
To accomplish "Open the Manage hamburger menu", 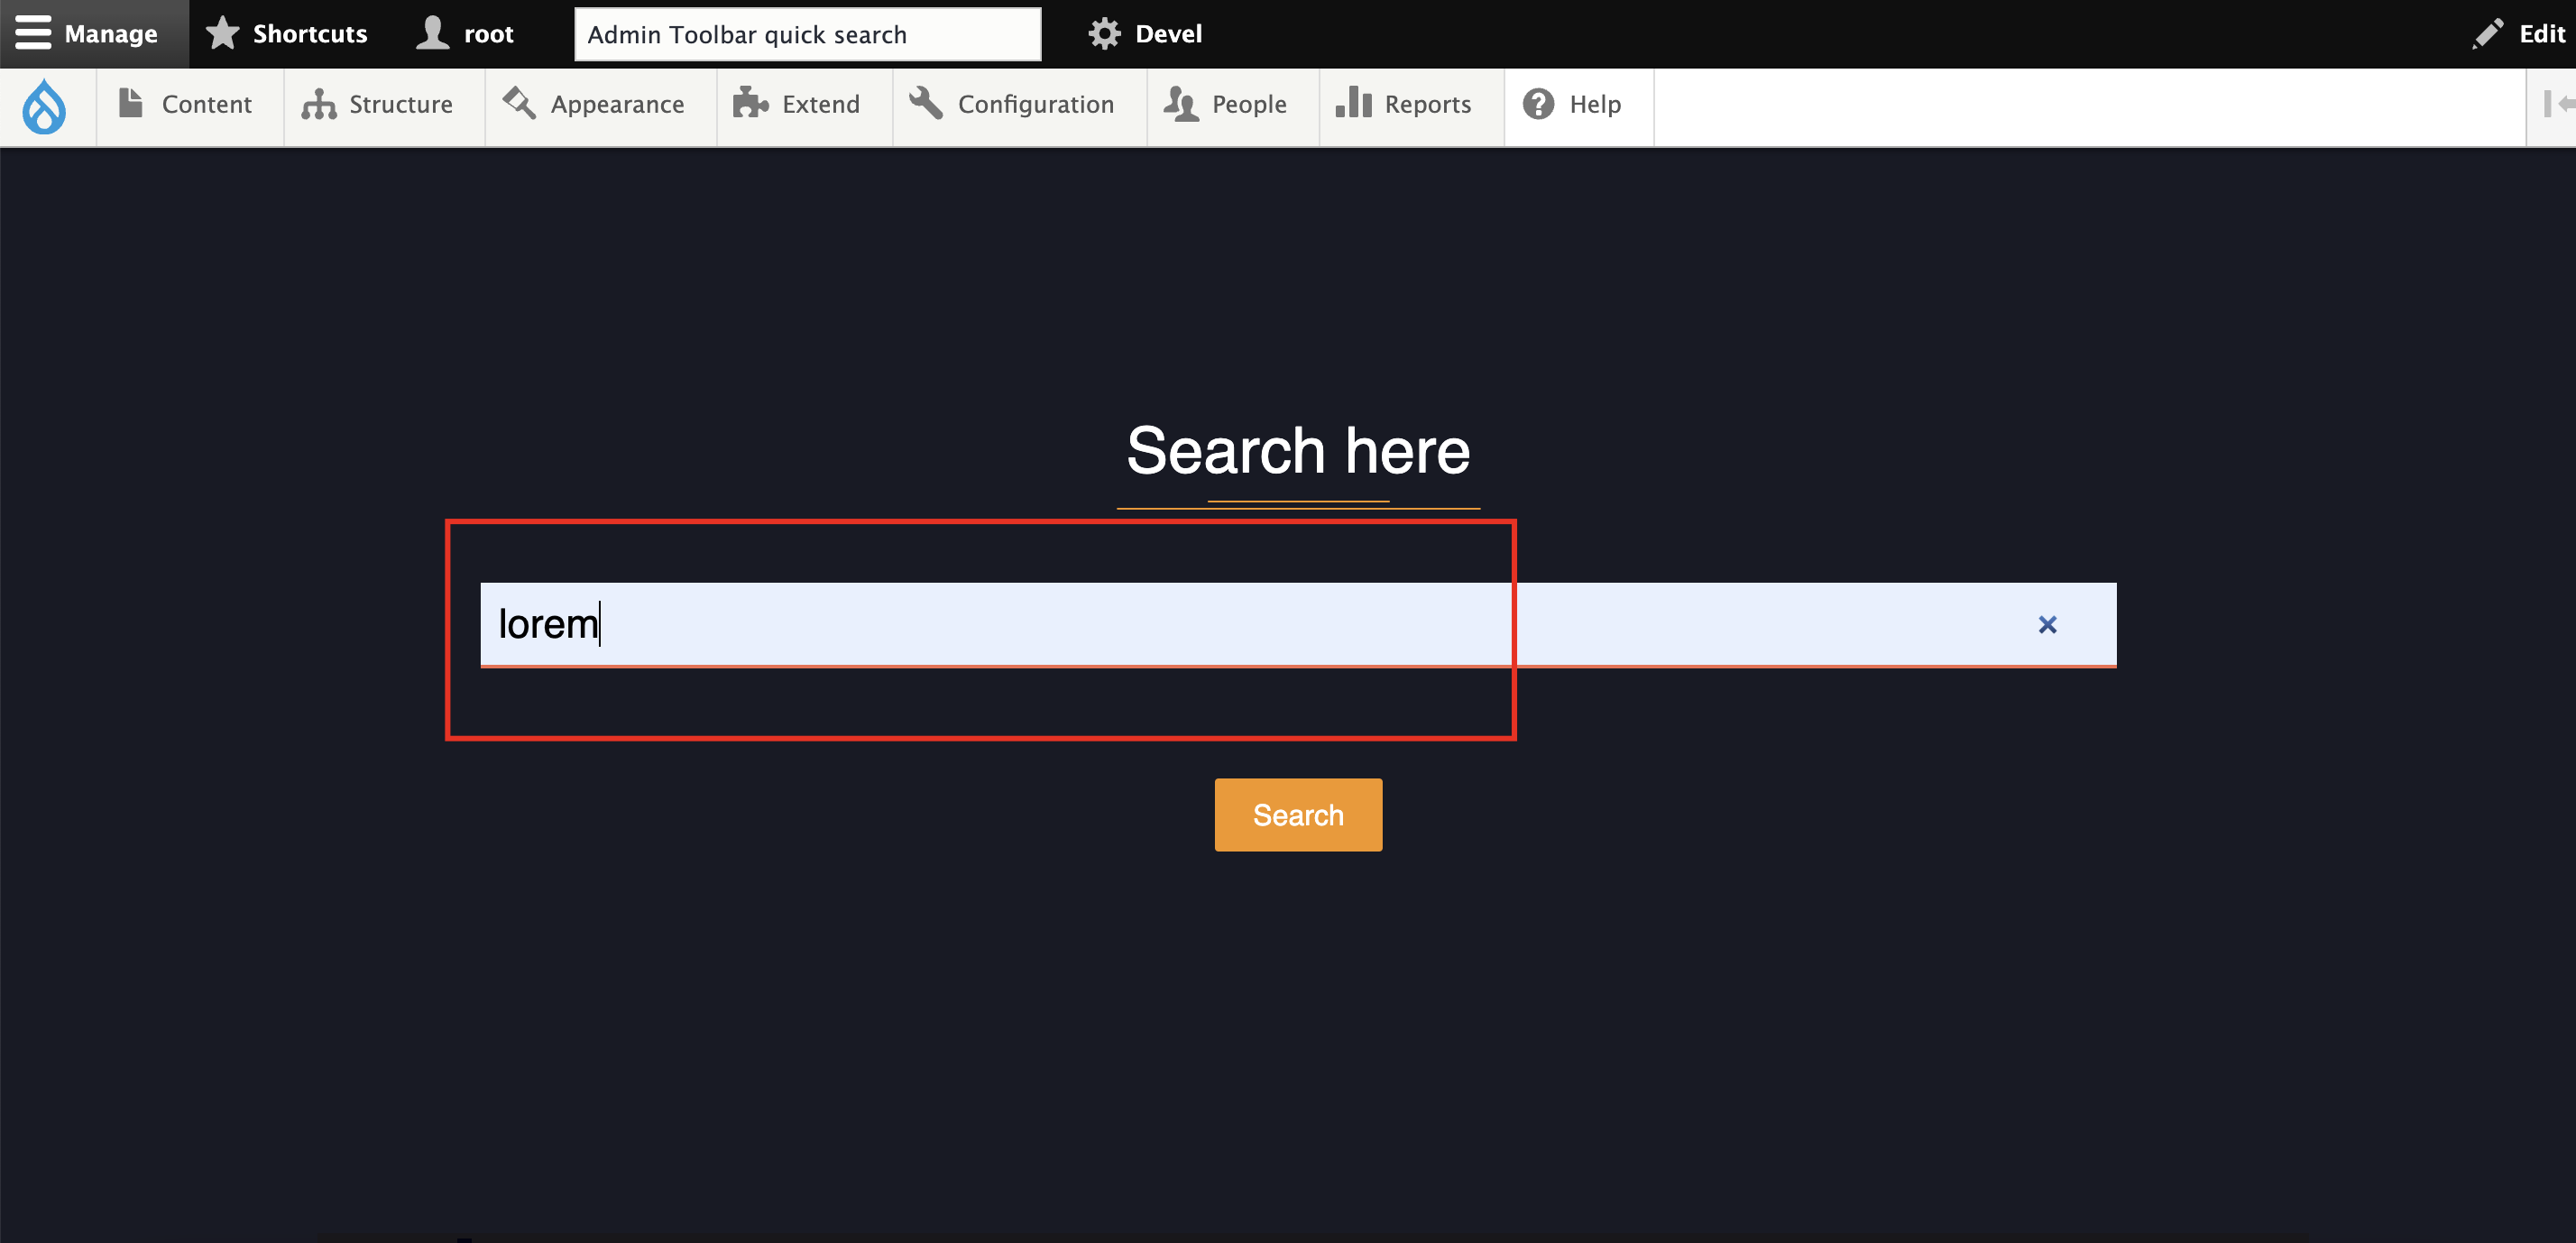I will 33,32.
